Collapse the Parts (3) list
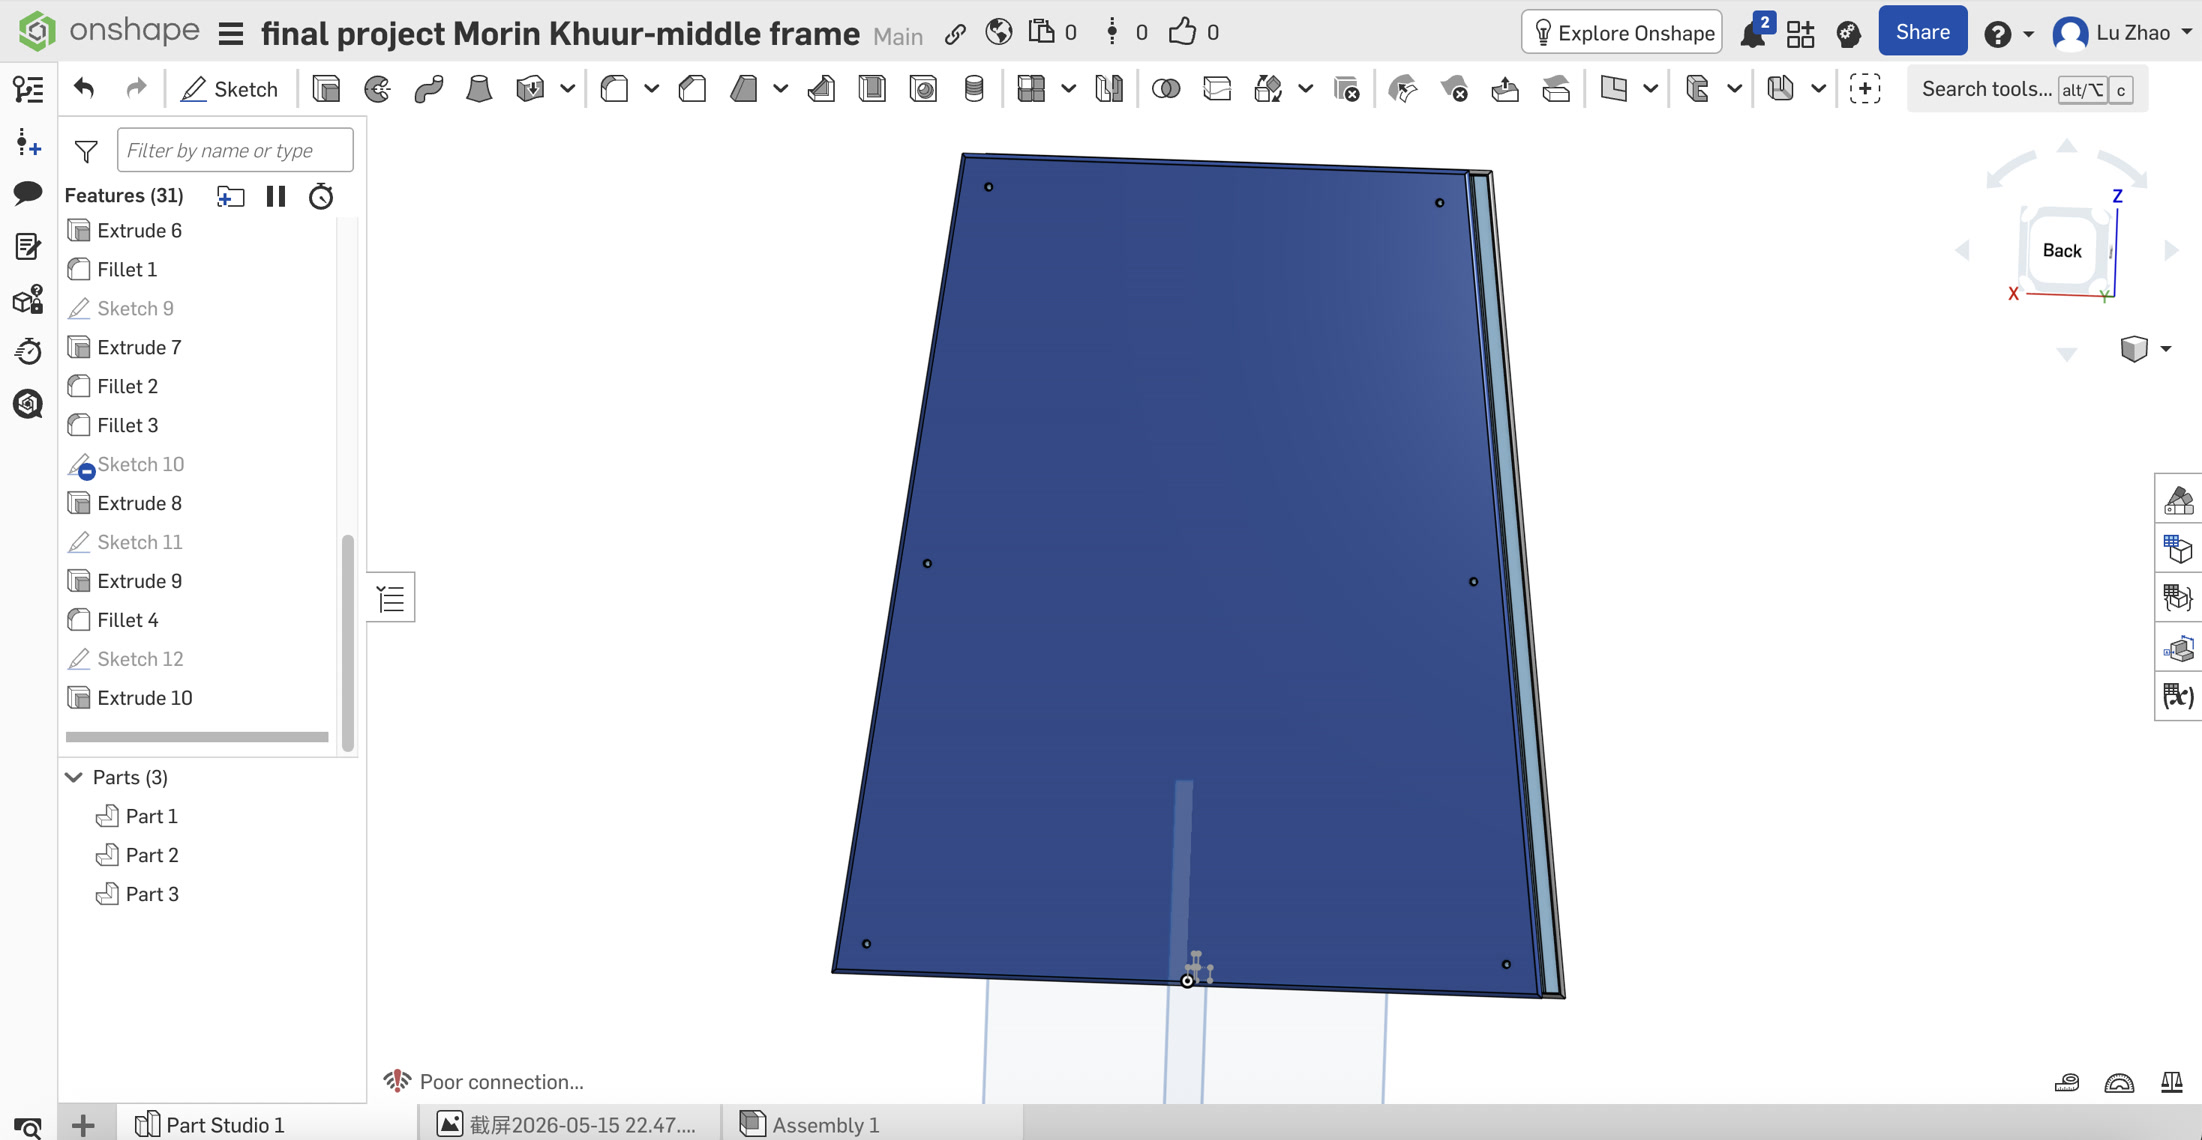The width and height of the screenshot is (2202, 1140). pos(74,777)
